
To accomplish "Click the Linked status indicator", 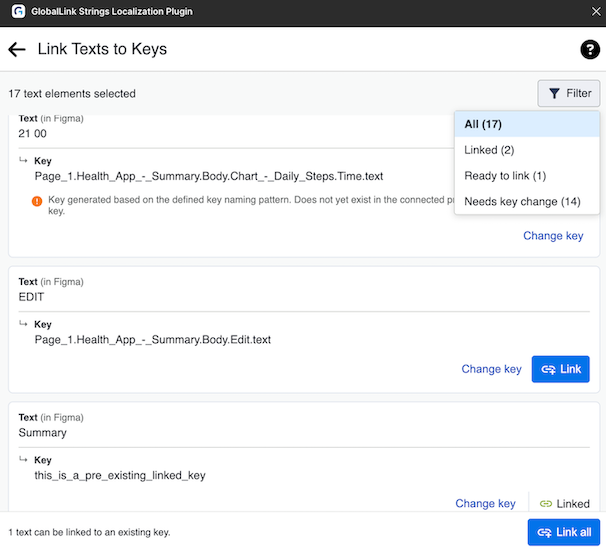I will [x=564, y=504].
